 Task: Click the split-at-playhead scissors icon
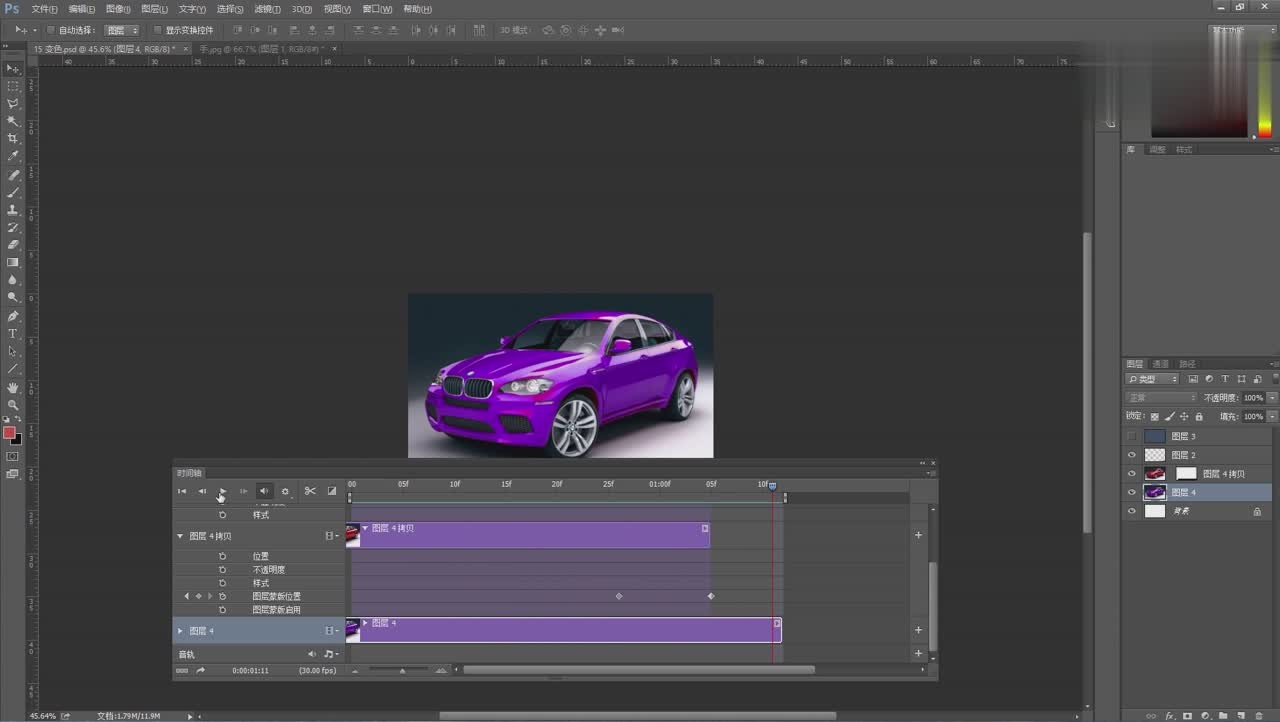310,491
